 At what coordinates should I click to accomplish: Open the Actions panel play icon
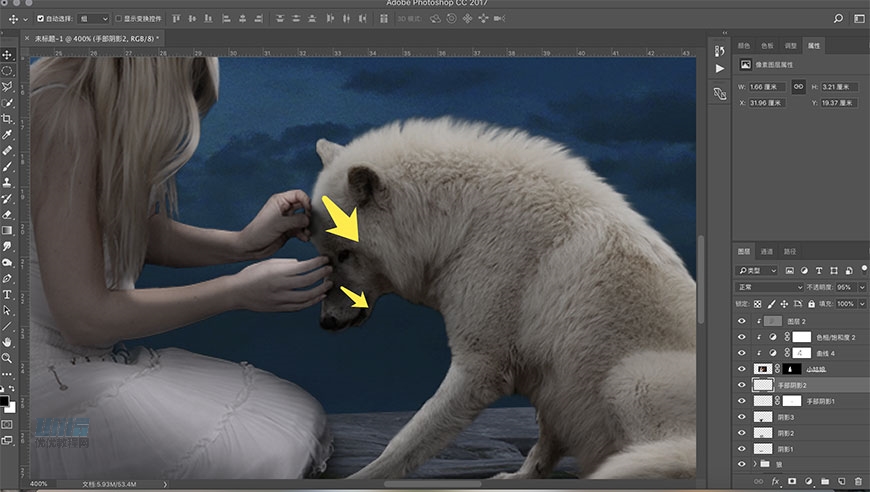coord(720,69)
